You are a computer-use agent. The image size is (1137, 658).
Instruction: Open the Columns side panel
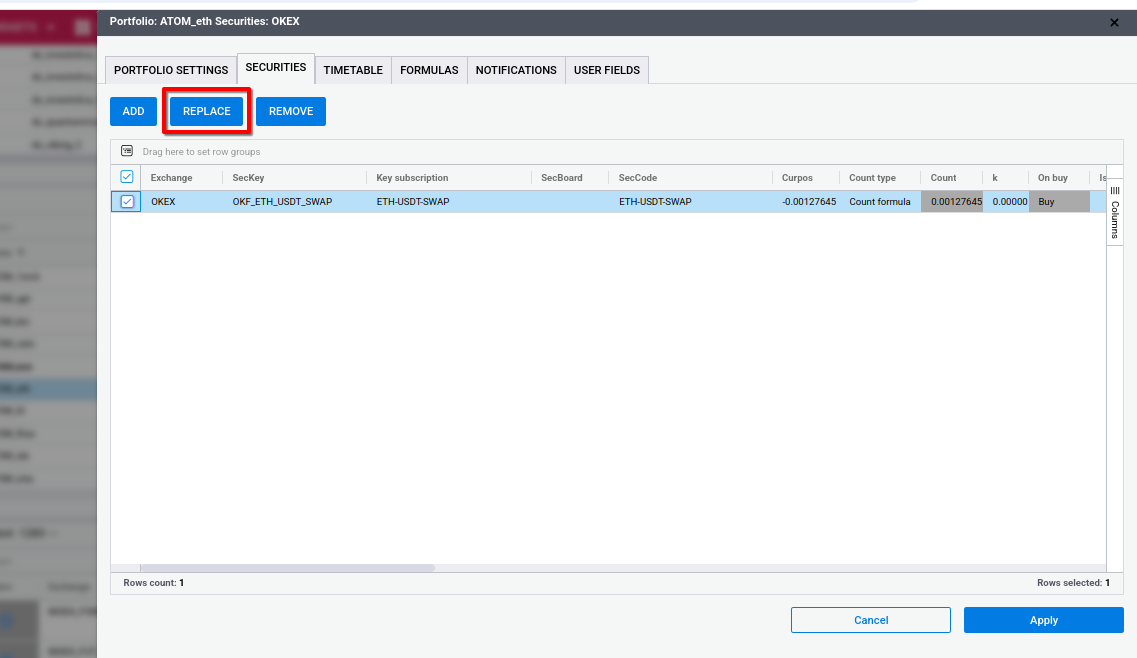(1115, 213)
